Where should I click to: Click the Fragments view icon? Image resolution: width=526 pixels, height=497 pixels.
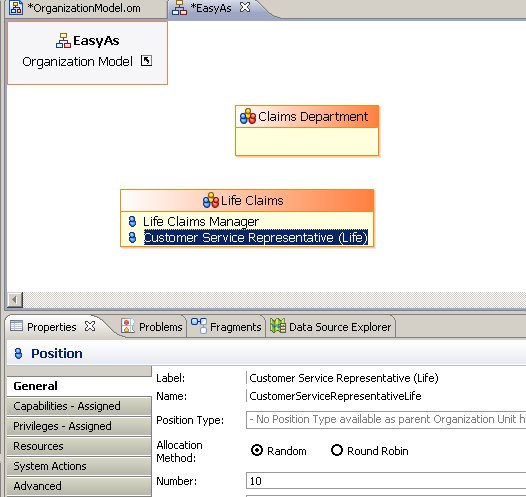tap(199, 326)
